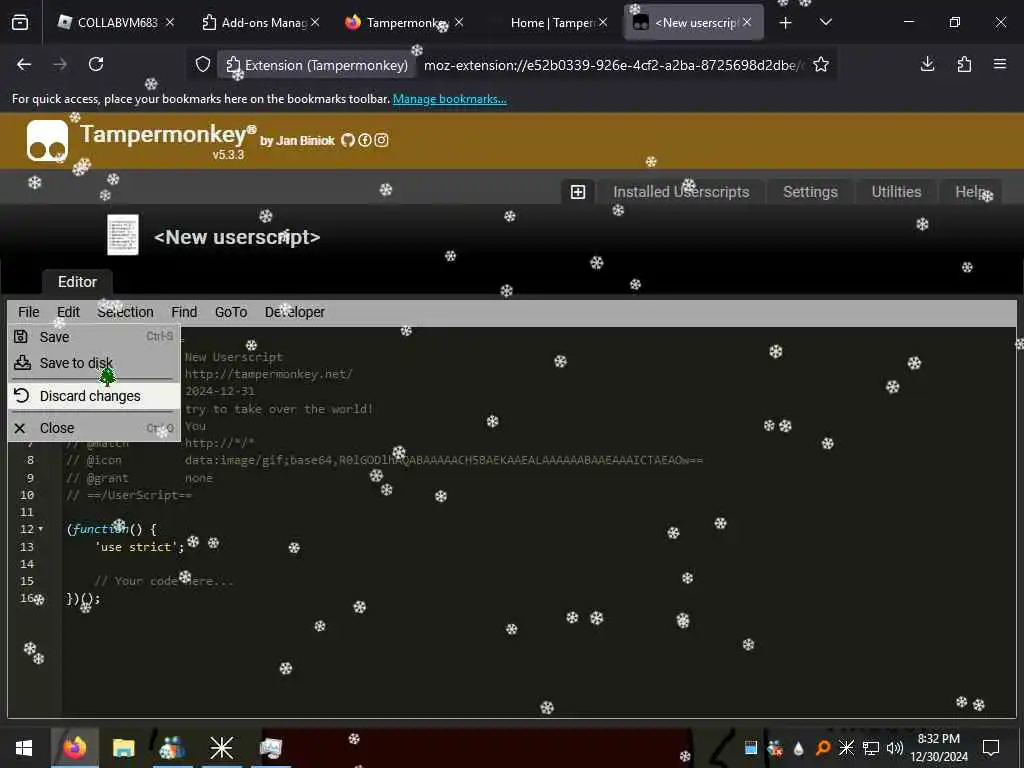
Task: Click 'try to take over the world!' text
Action: 279,409
